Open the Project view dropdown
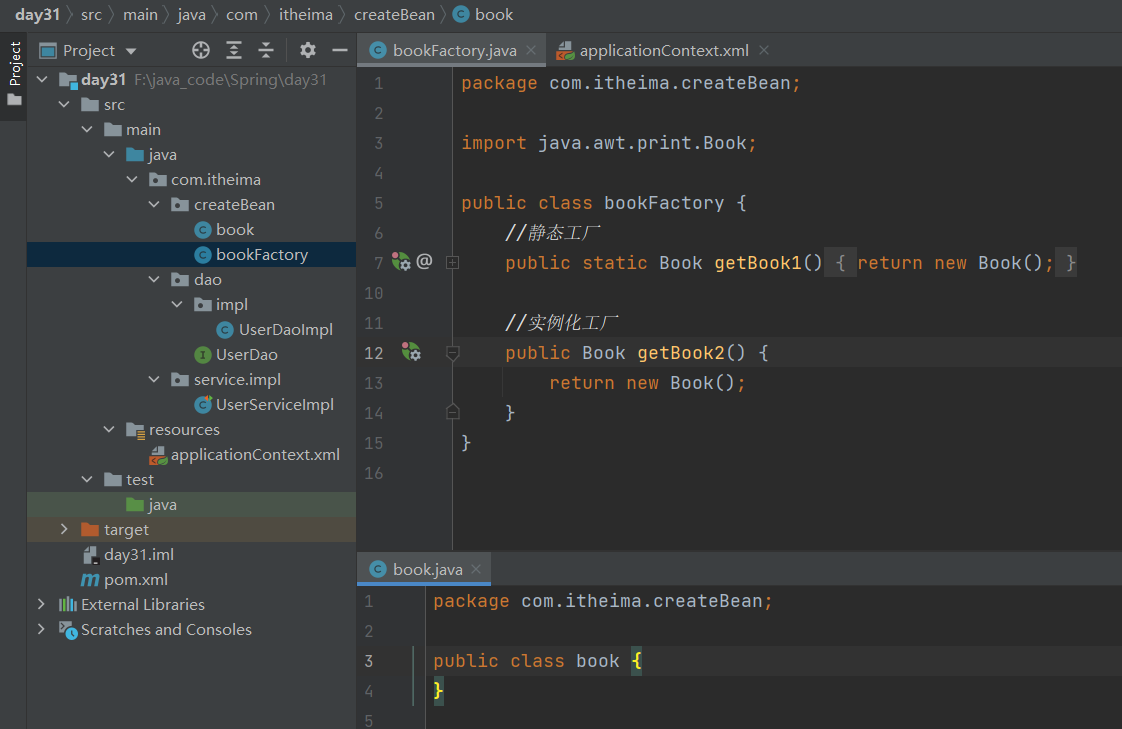 pyautogui.click(x=131, y=51)
